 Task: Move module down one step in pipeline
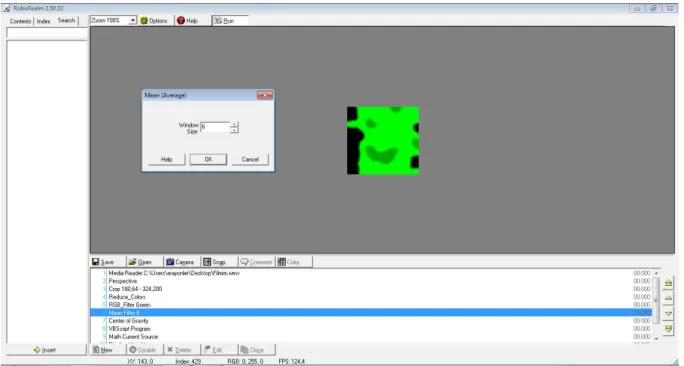coord(668,314)
